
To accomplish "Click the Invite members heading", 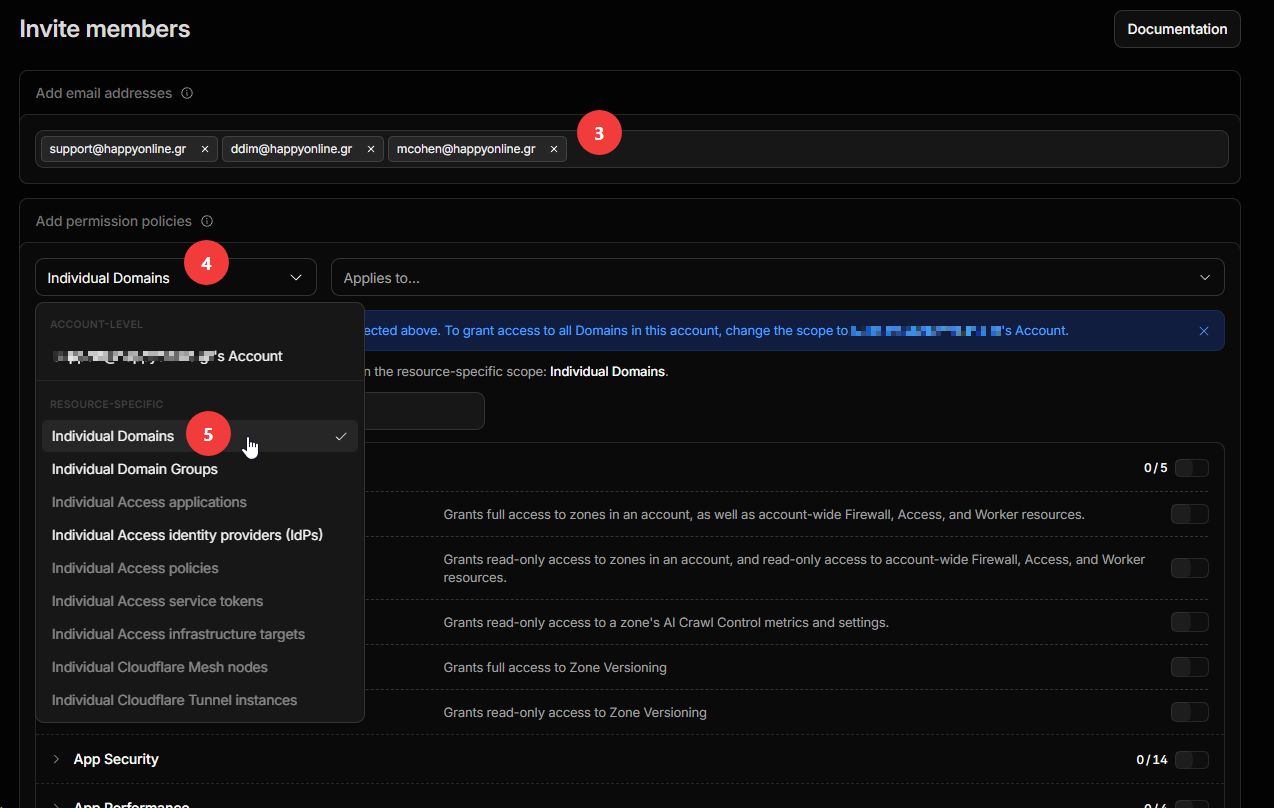I will click(105, 29).
